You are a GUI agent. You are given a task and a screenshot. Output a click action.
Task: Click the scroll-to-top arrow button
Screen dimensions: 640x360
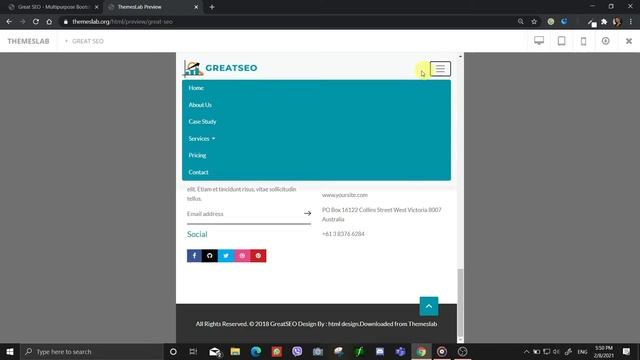429,306
